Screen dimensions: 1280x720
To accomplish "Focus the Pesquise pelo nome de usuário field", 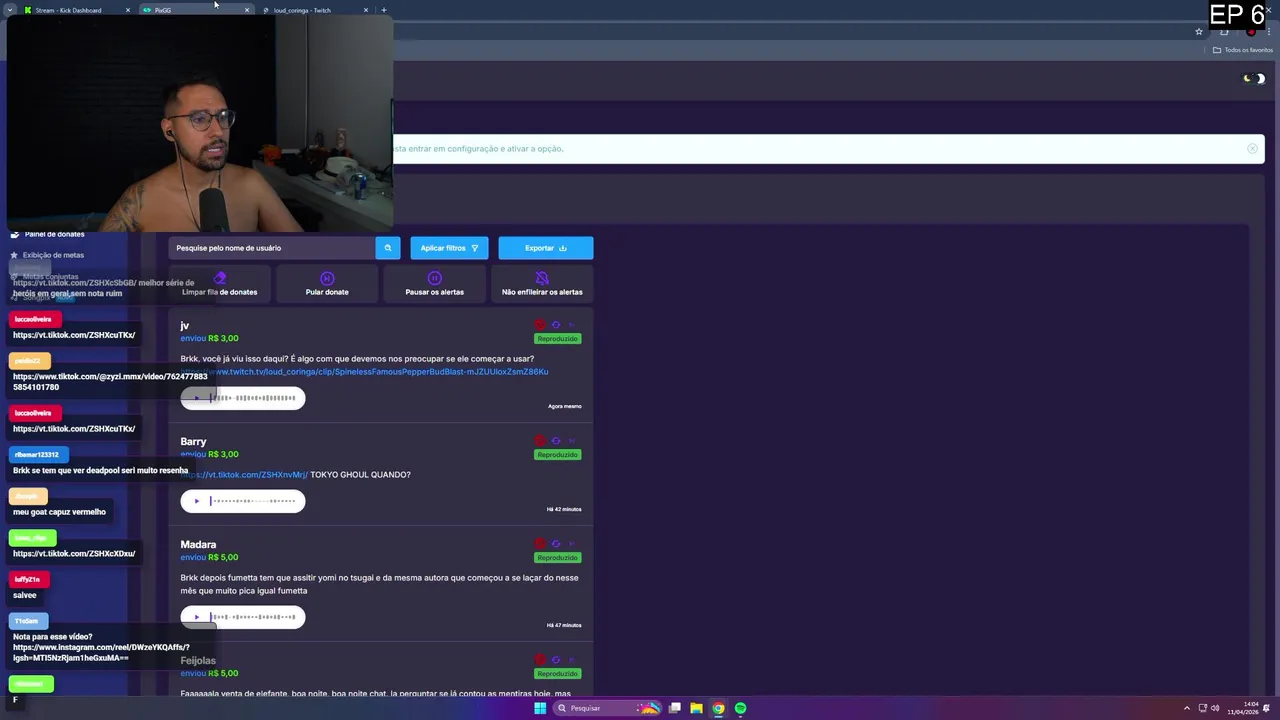I will tap(272, 248).
